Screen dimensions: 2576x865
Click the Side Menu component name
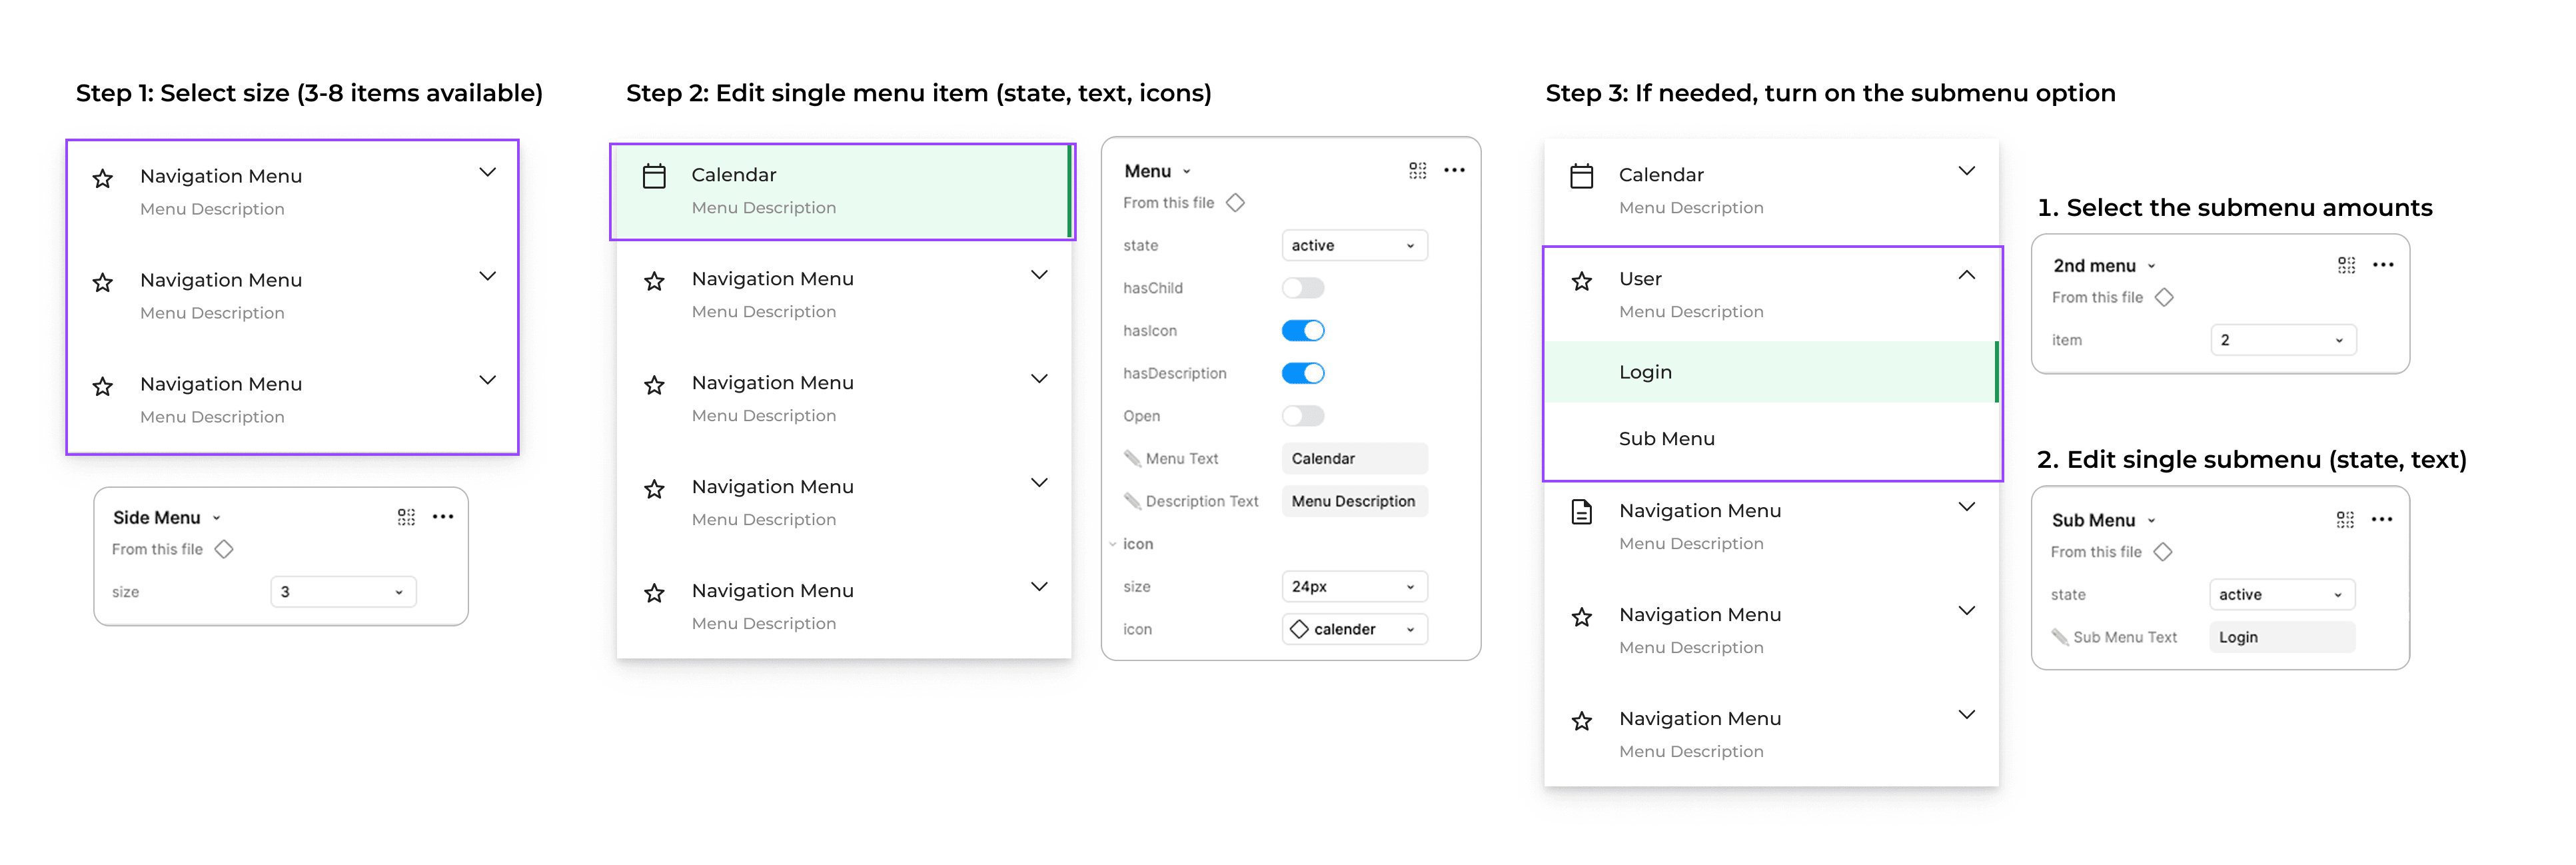click(x=157, y=517)
